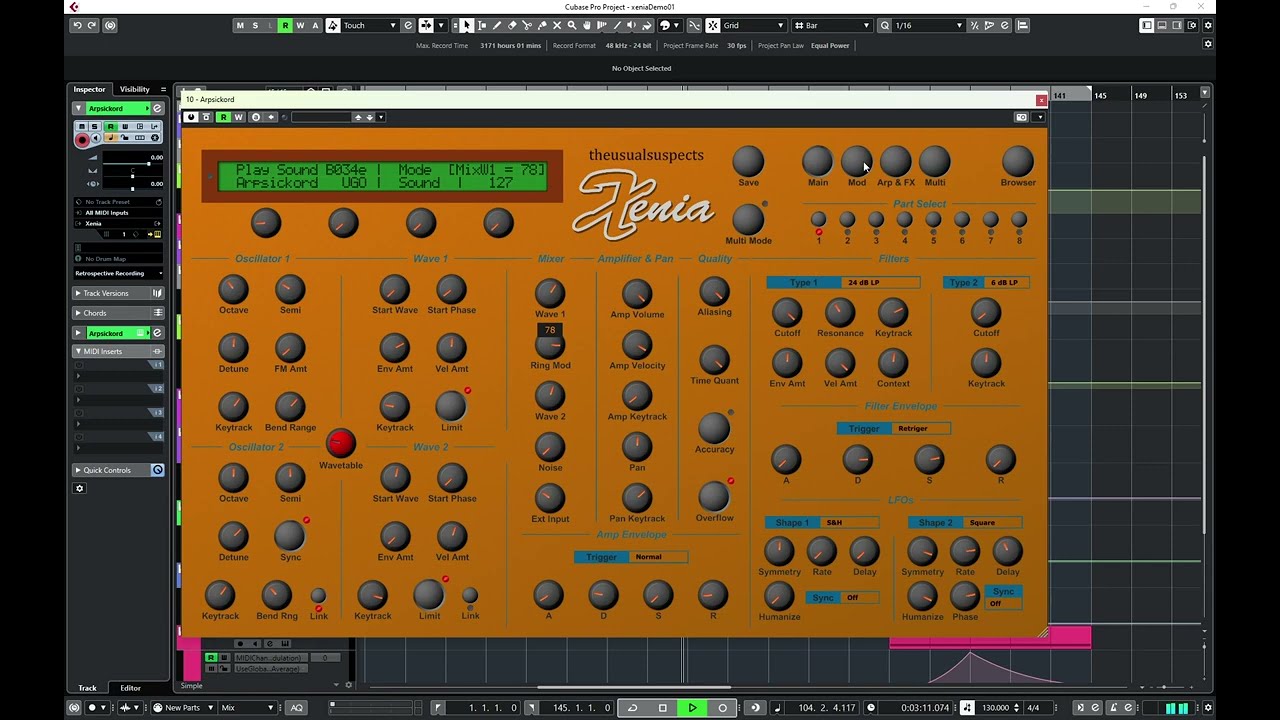Expand the MIDI Inserts section header

point(118,351)
